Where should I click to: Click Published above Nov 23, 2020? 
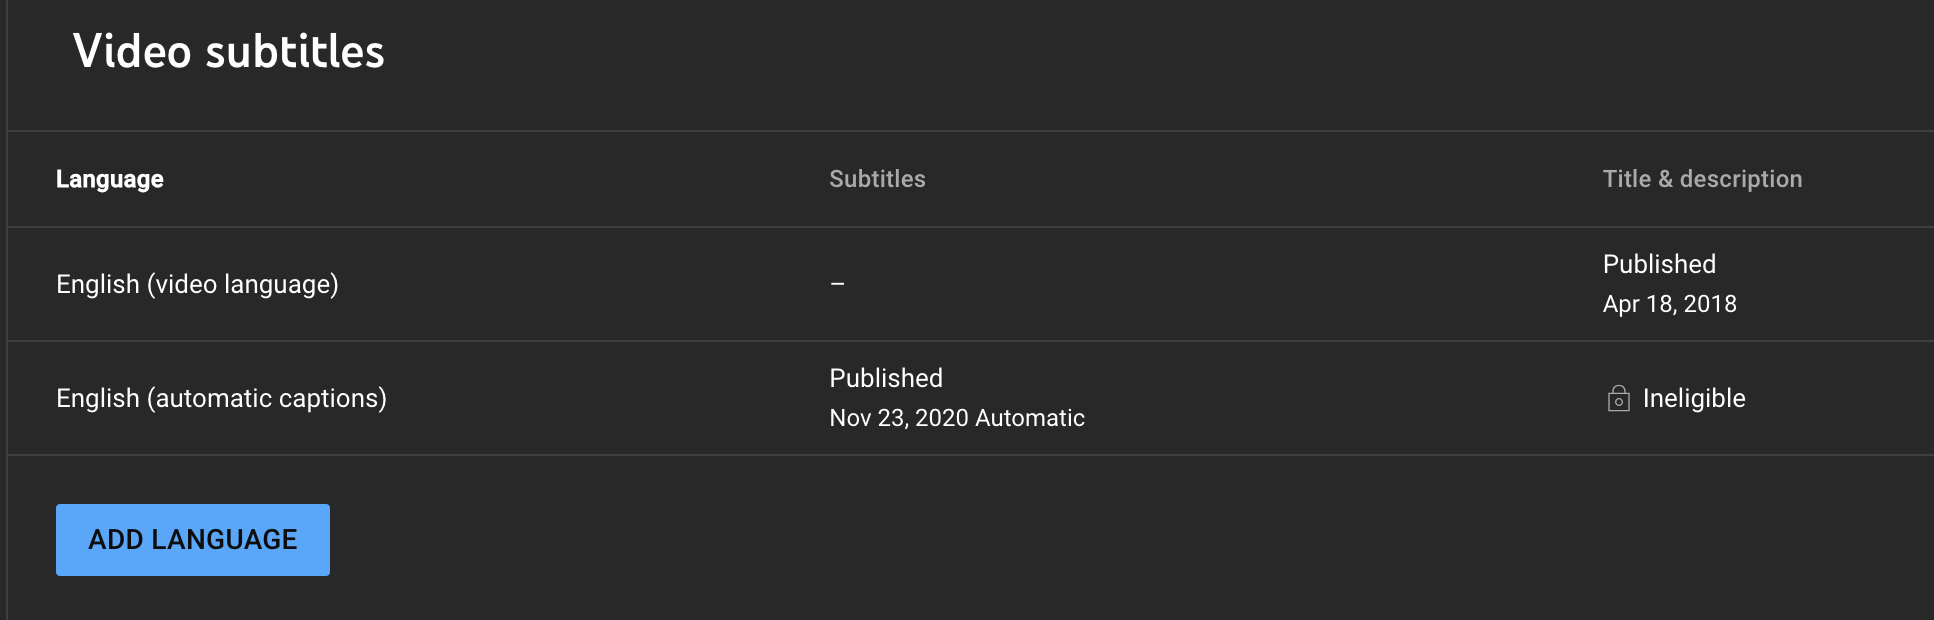pos(886,378)
